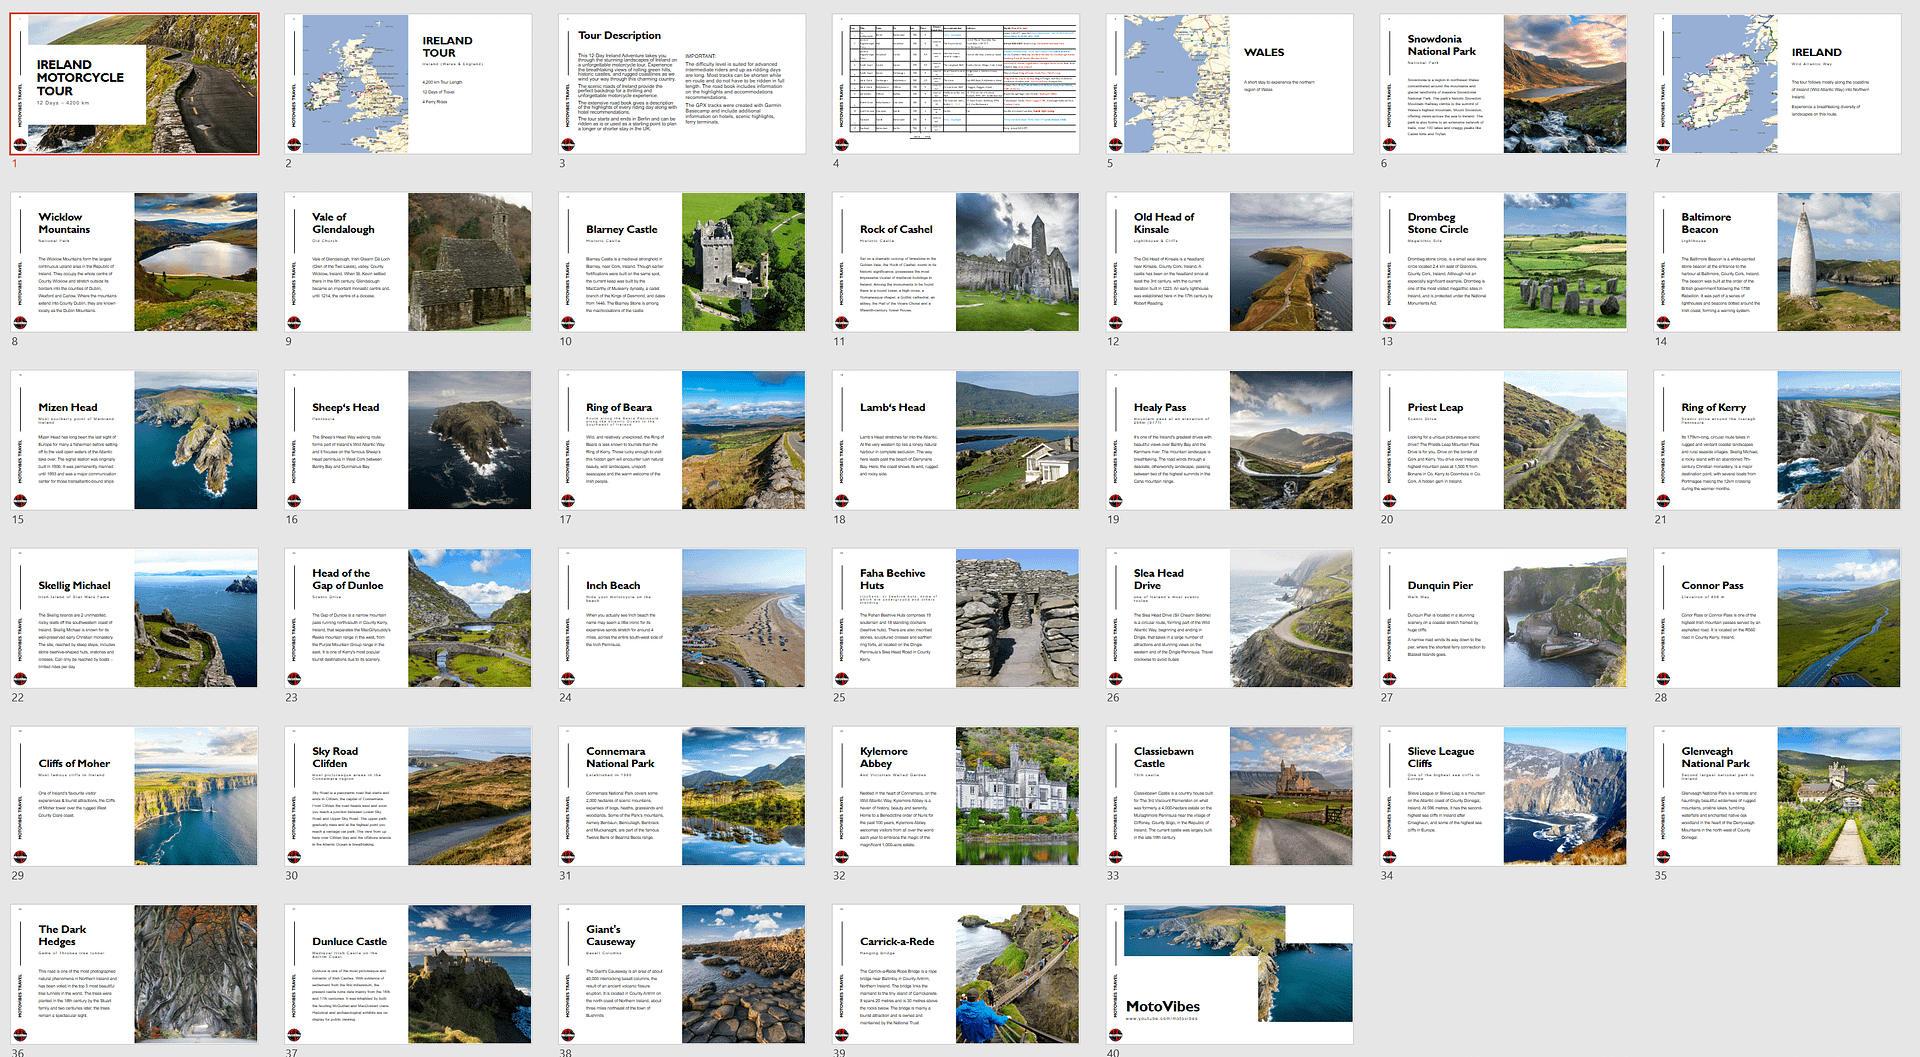Viewport: 1920px width, 1057px height.
Task: Click the Baltimore Beacon slide
Action: (x=1777, y=262)
